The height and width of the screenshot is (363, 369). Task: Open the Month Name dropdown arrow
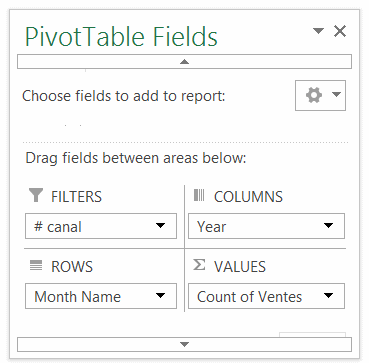[x=161, y=295]
